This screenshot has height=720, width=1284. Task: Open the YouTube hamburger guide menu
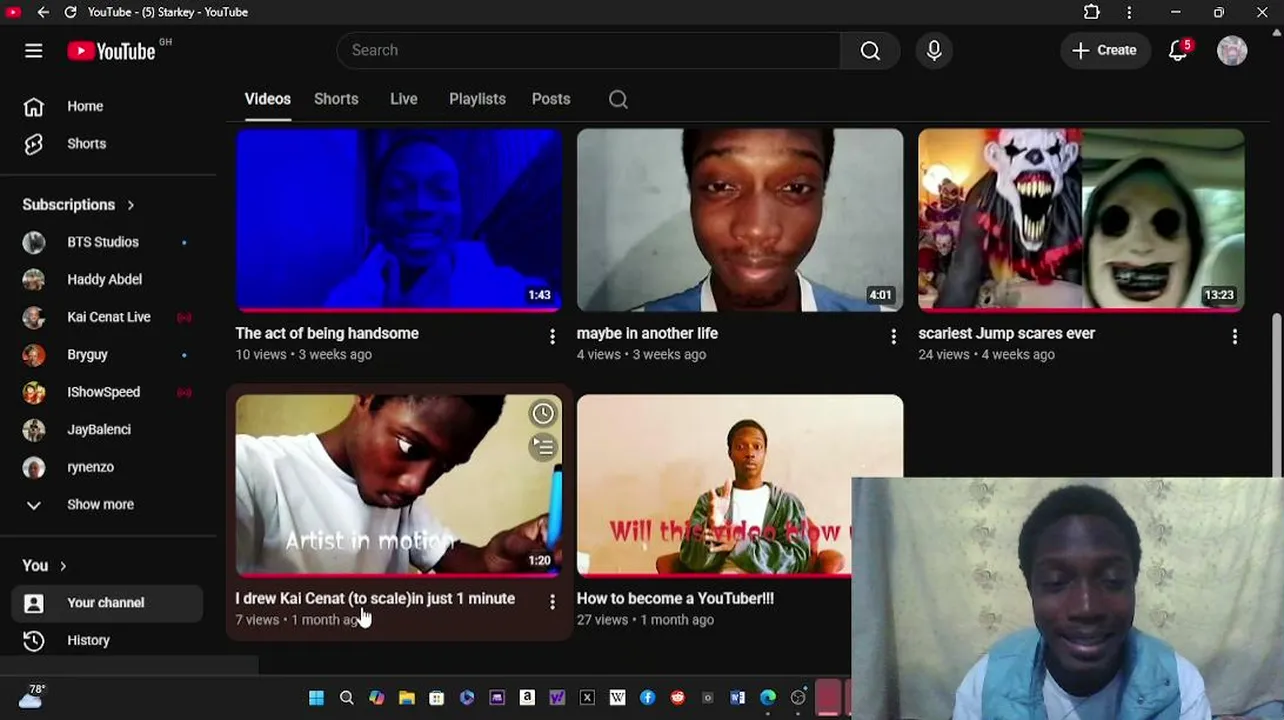coord(33,50)
